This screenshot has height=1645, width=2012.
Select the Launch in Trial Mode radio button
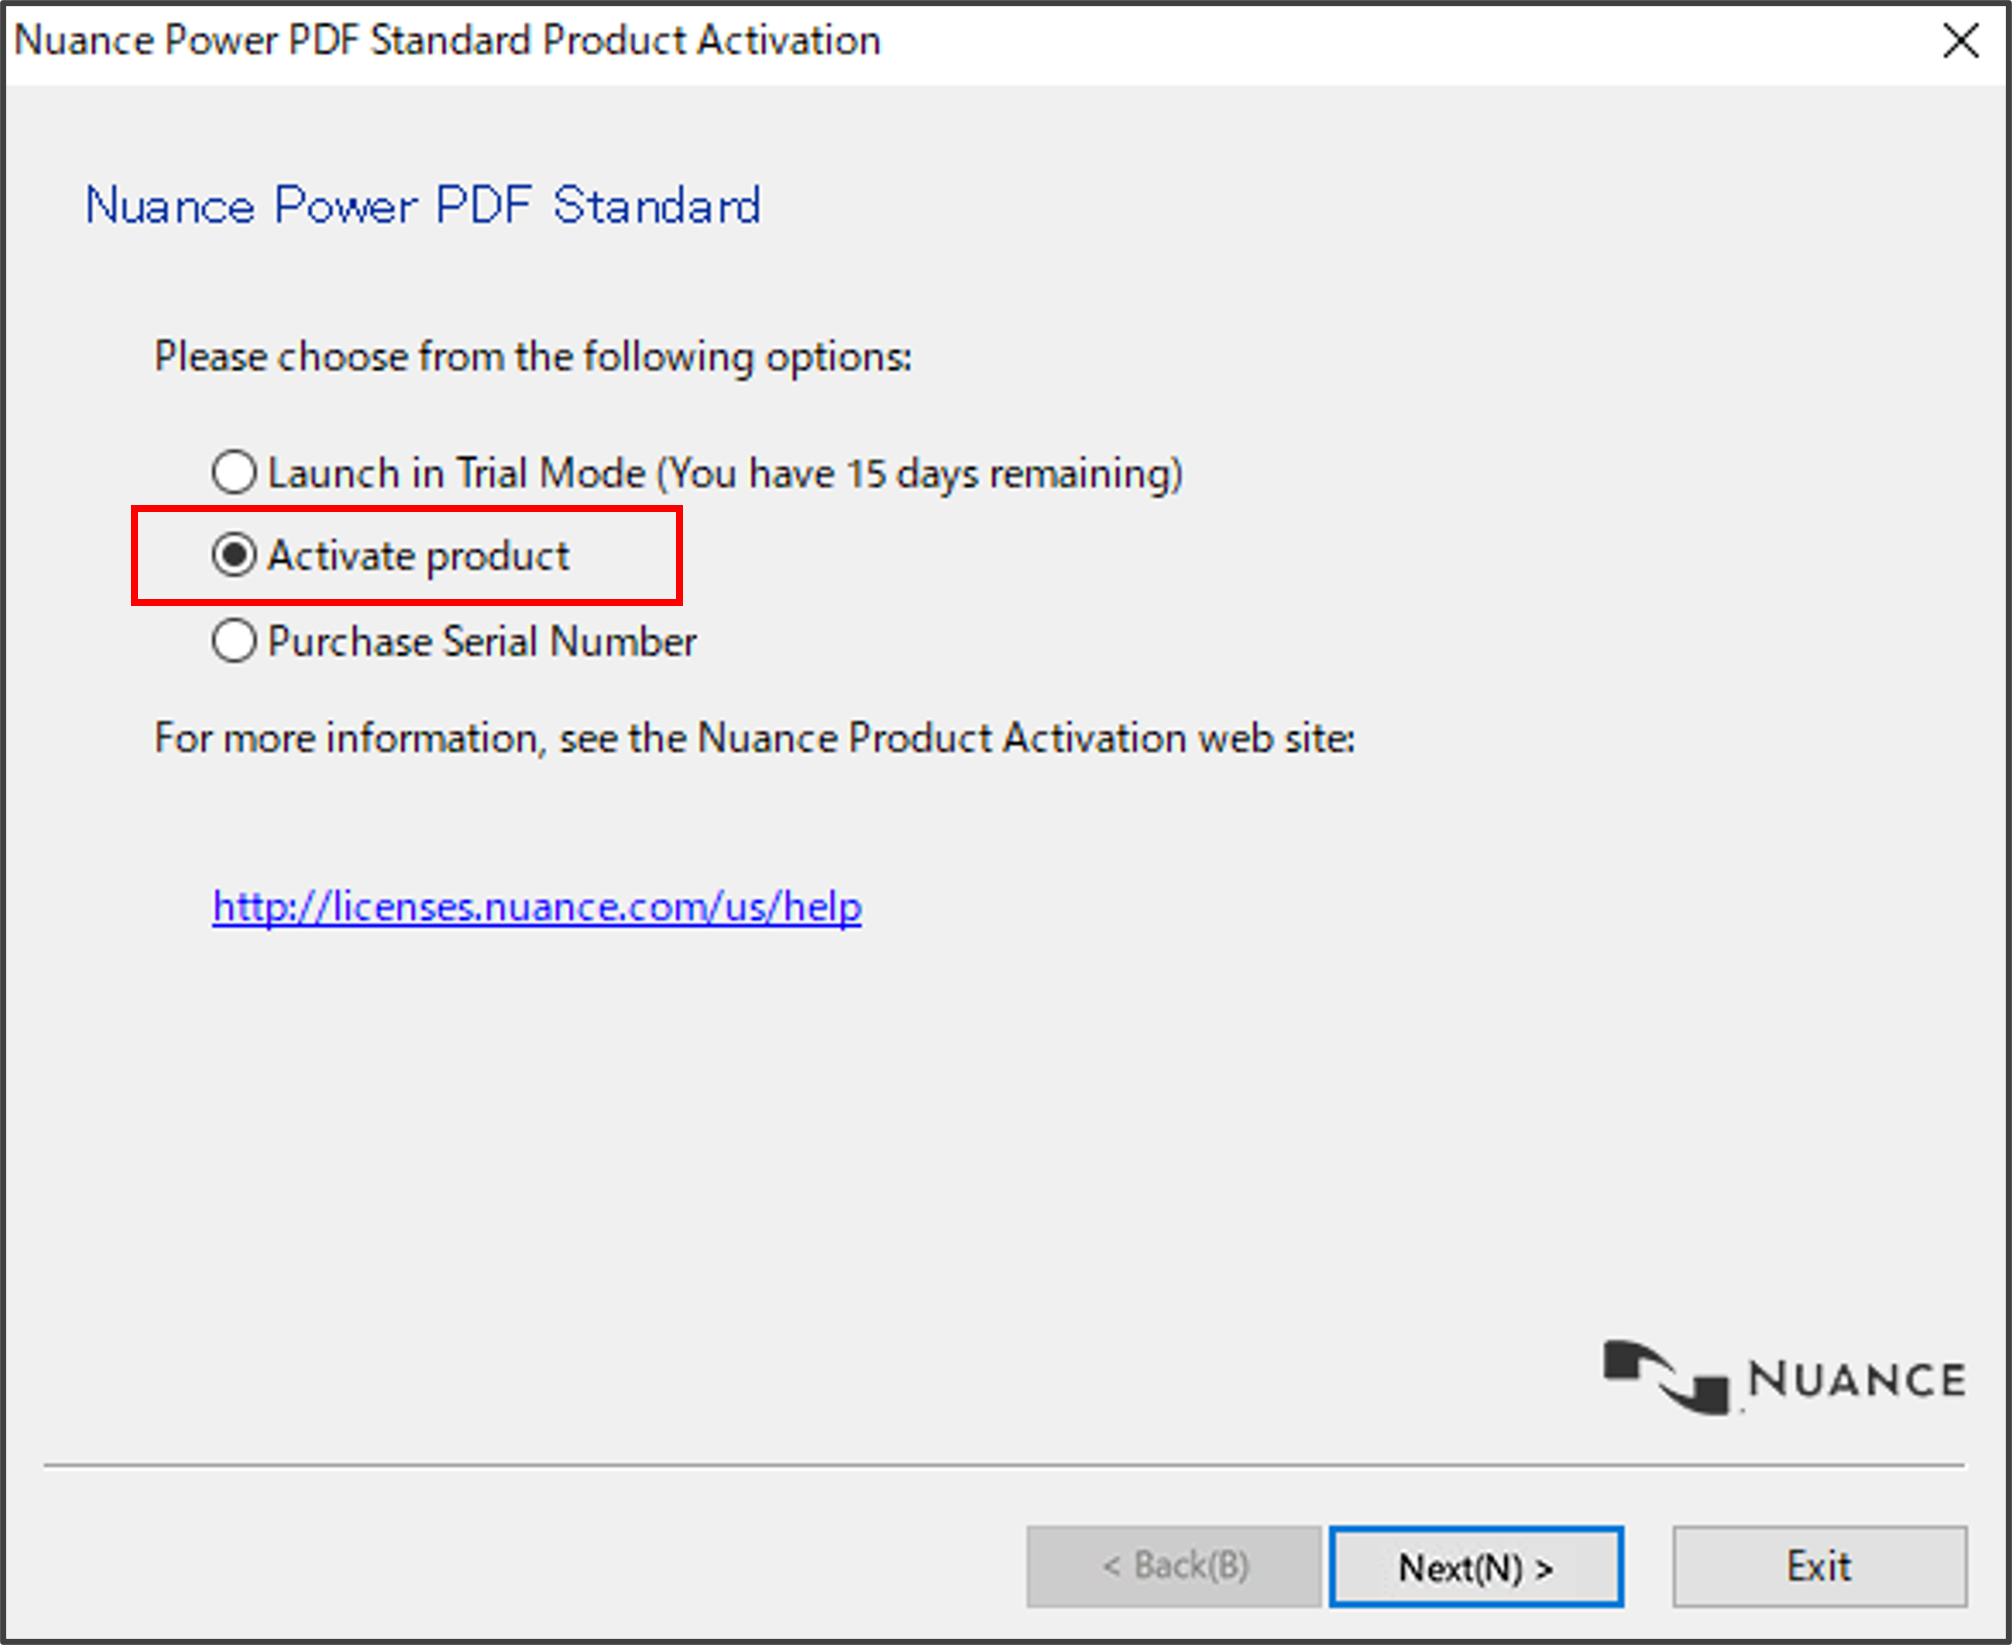[x=234, y=472]
